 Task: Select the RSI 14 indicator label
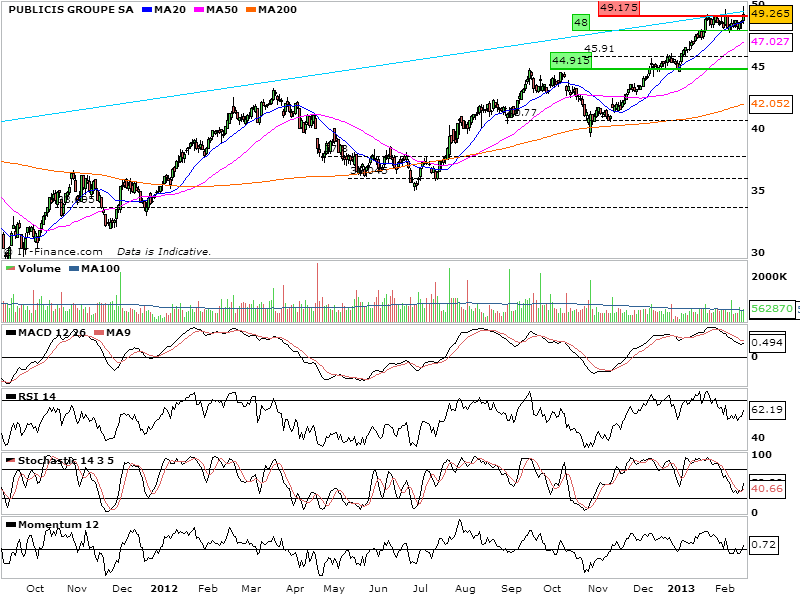click(x=37, y=396)
